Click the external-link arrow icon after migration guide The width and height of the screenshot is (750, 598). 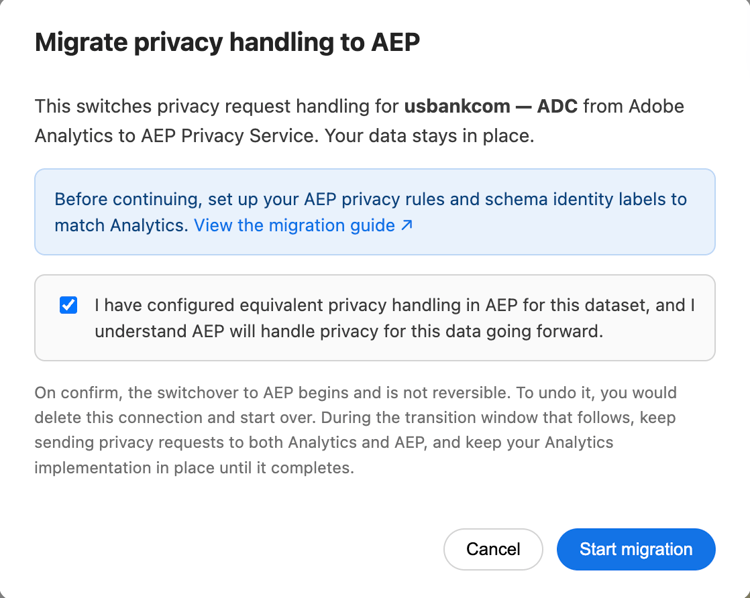point(407,225)
